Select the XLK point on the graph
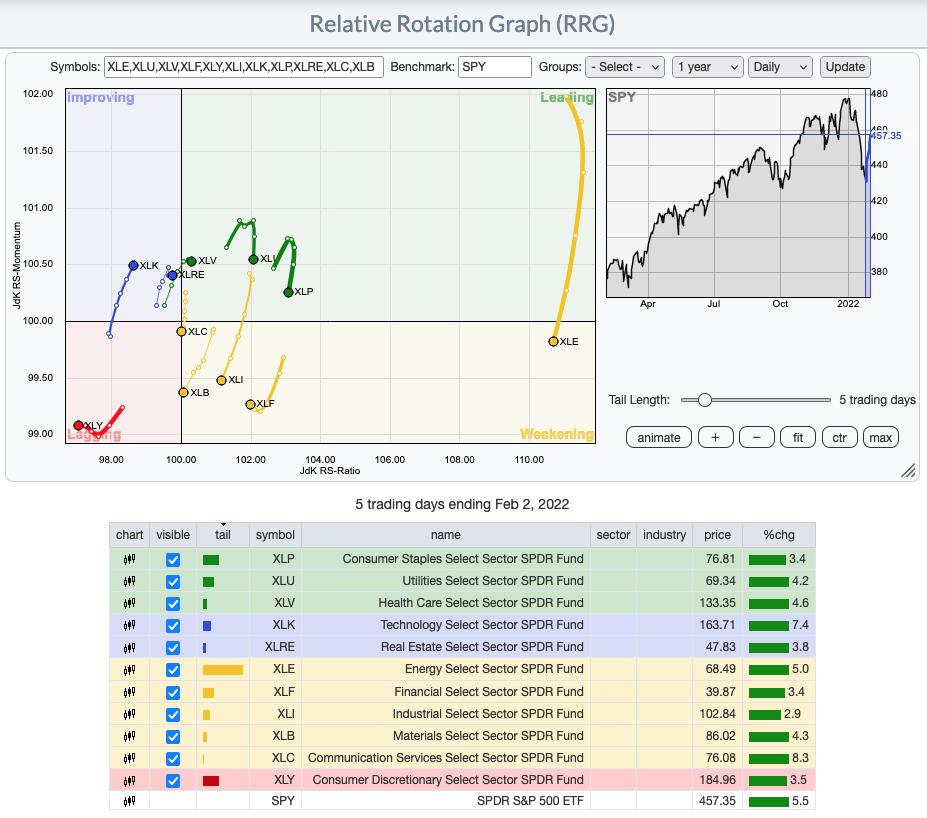The width and height of the screenshot is (927, 818). tap(134, 266)
